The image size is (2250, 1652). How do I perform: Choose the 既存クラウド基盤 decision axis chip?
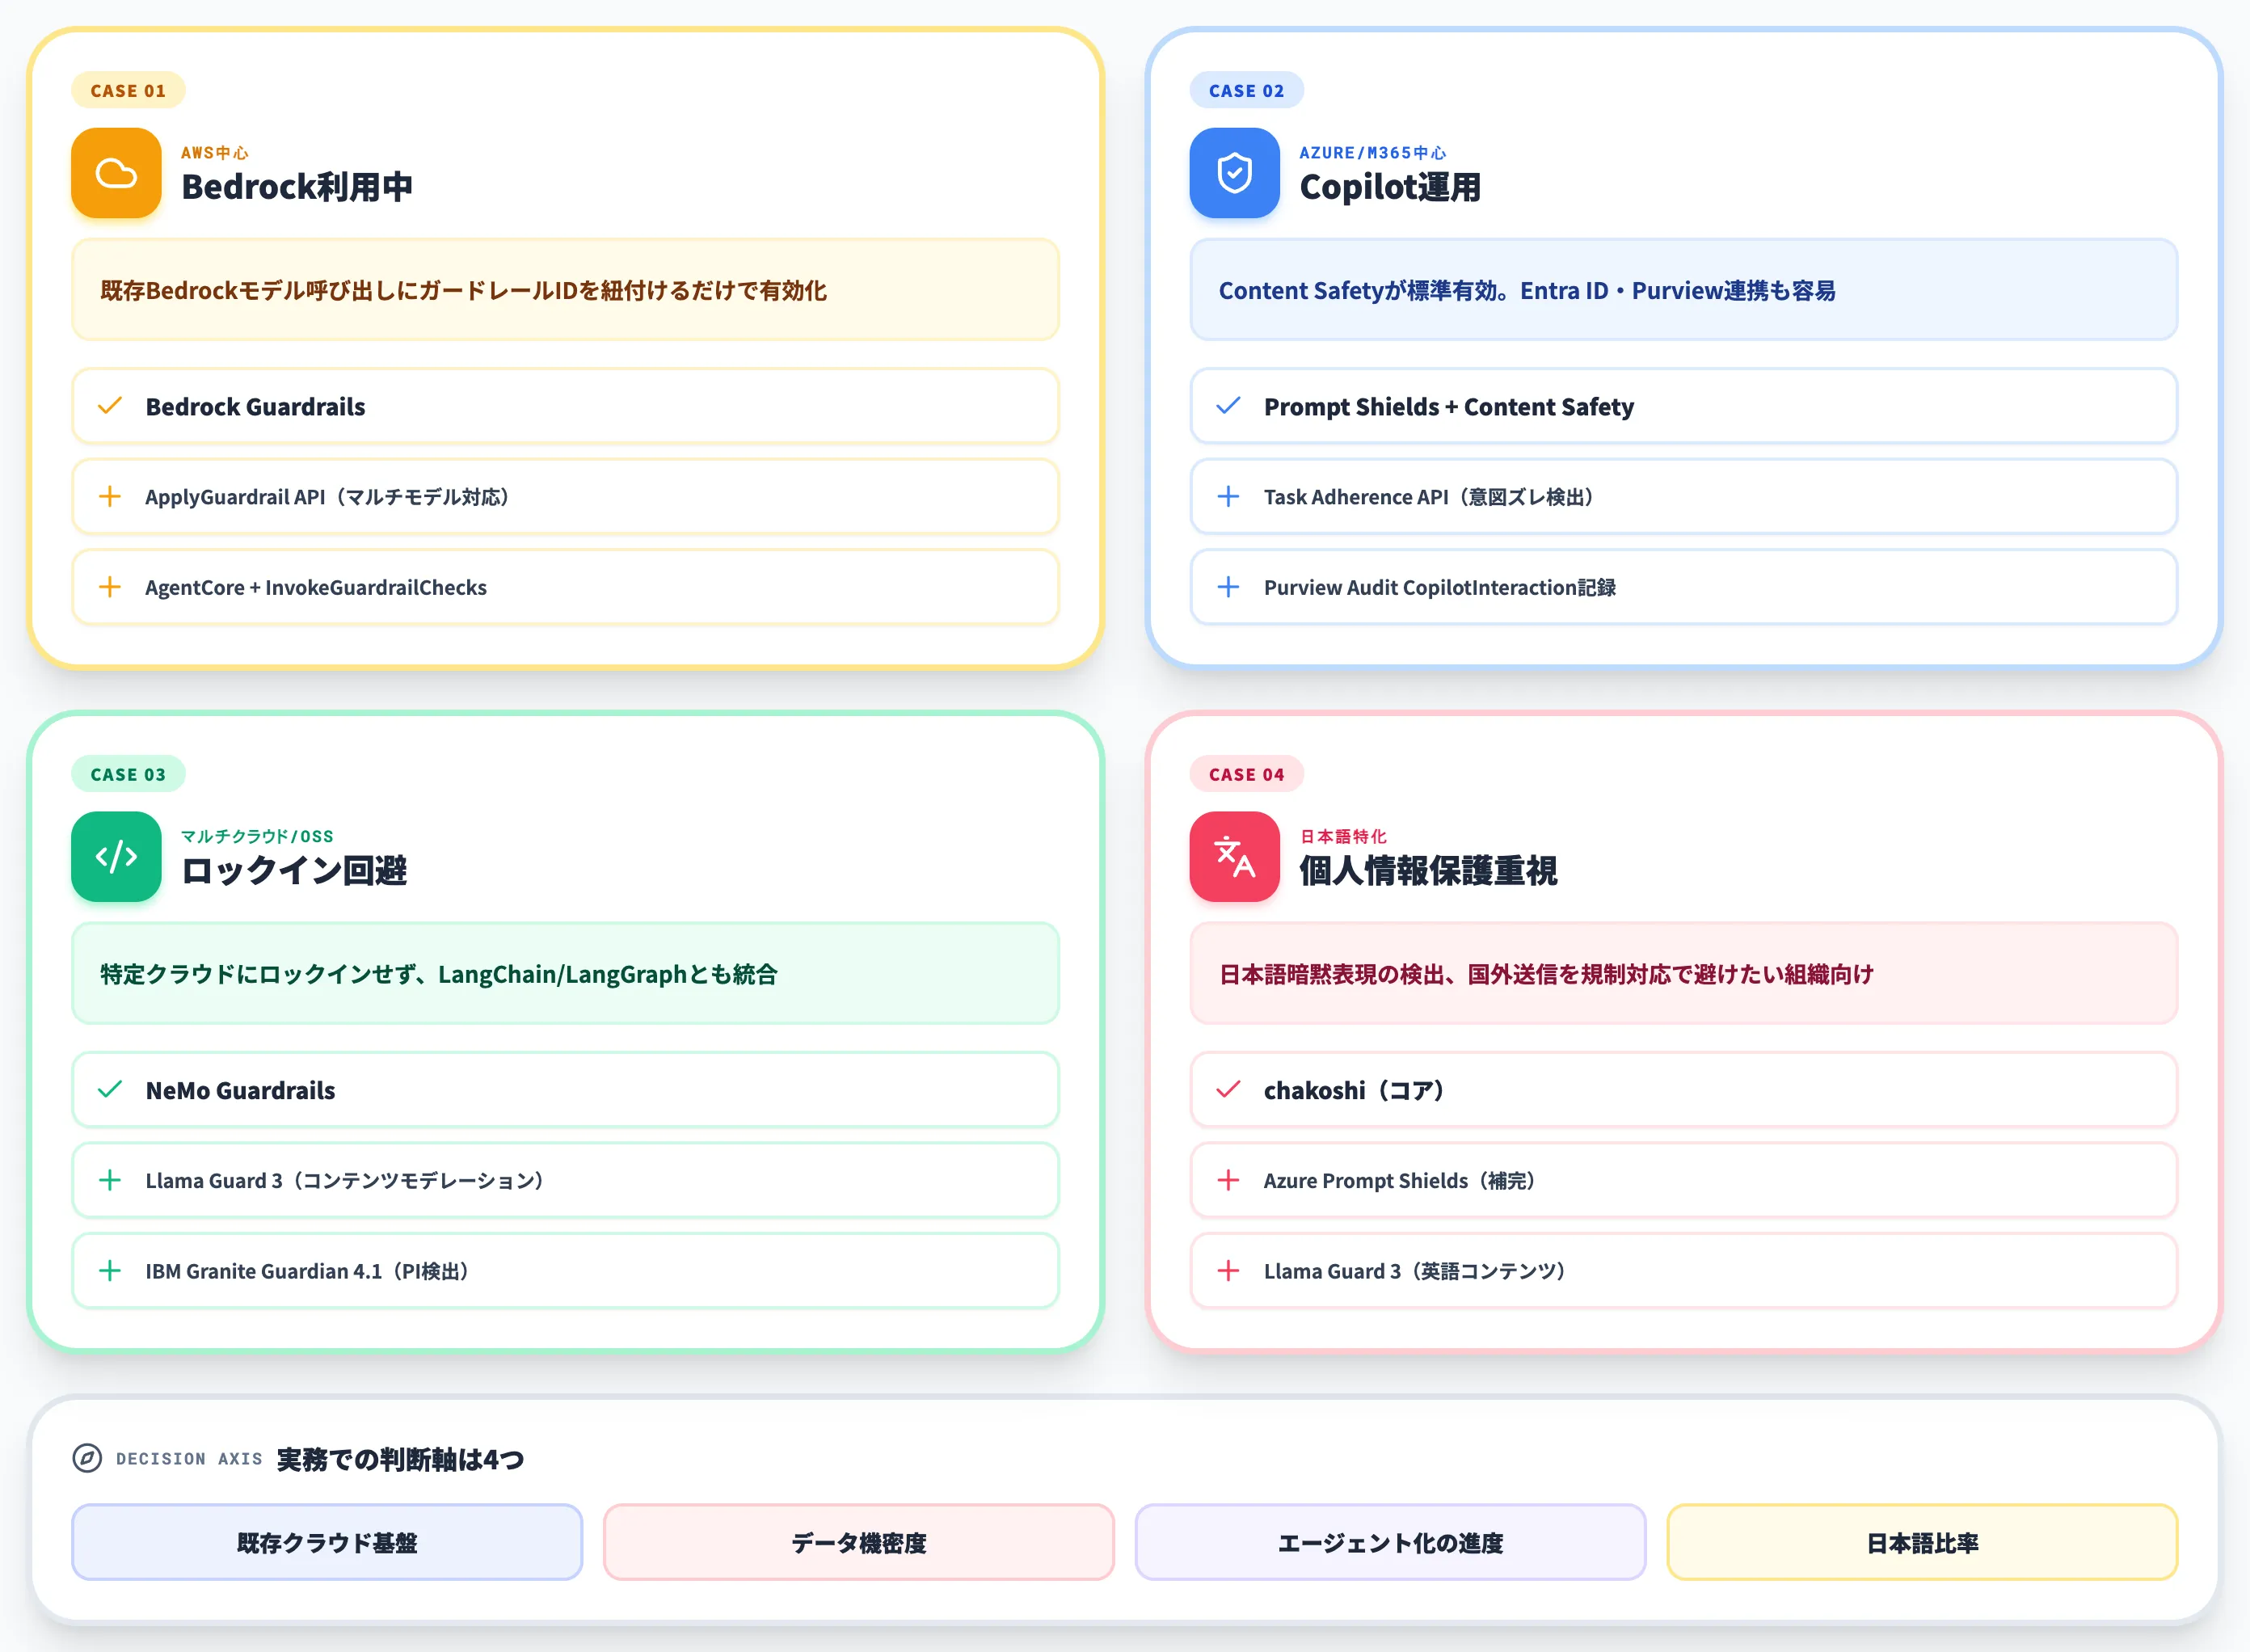(327, 1542)
